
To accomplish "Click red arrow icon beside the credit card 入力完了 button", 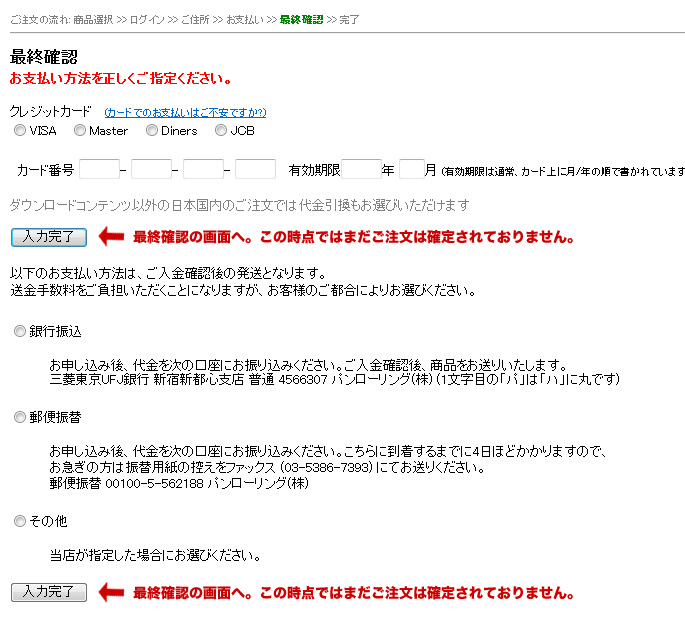I will [x=110, y=237].
